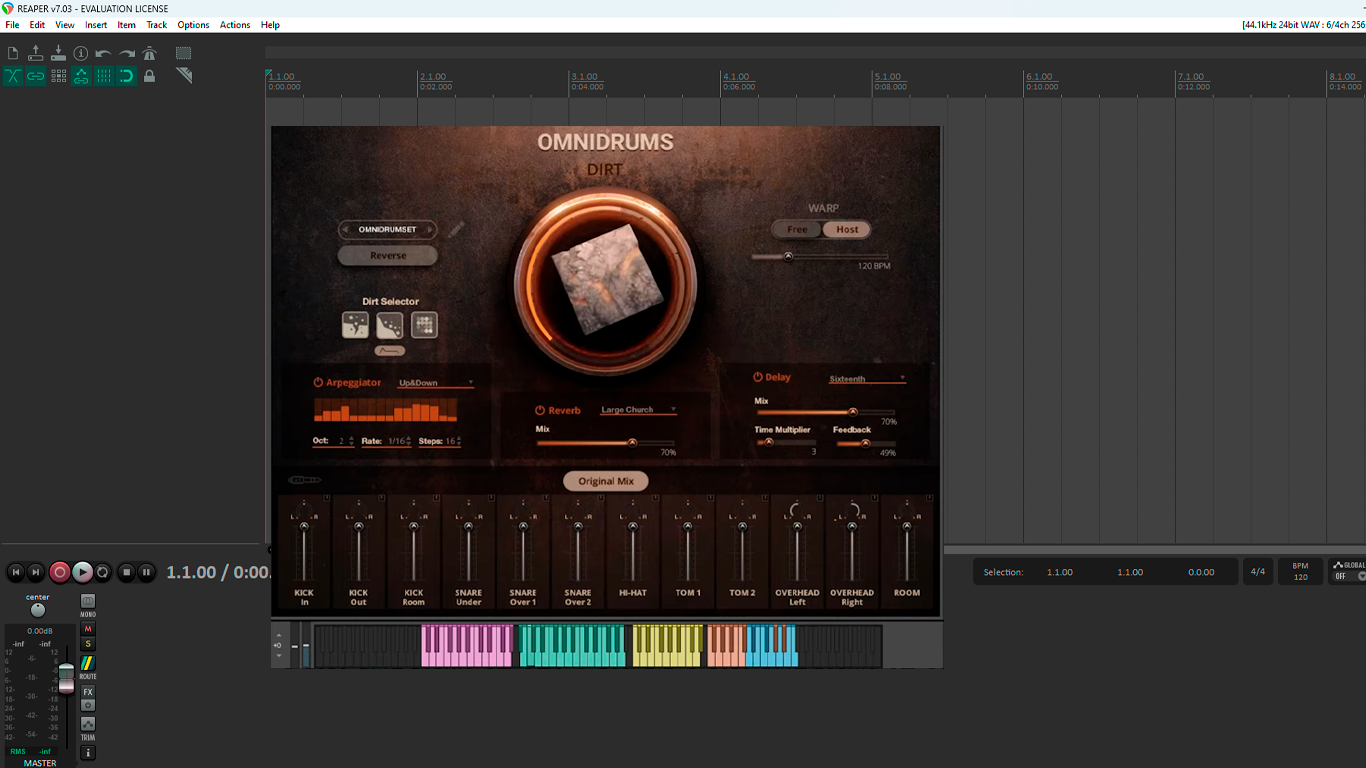
Task: Click the Original Mix button
Action: coord(605,481)
